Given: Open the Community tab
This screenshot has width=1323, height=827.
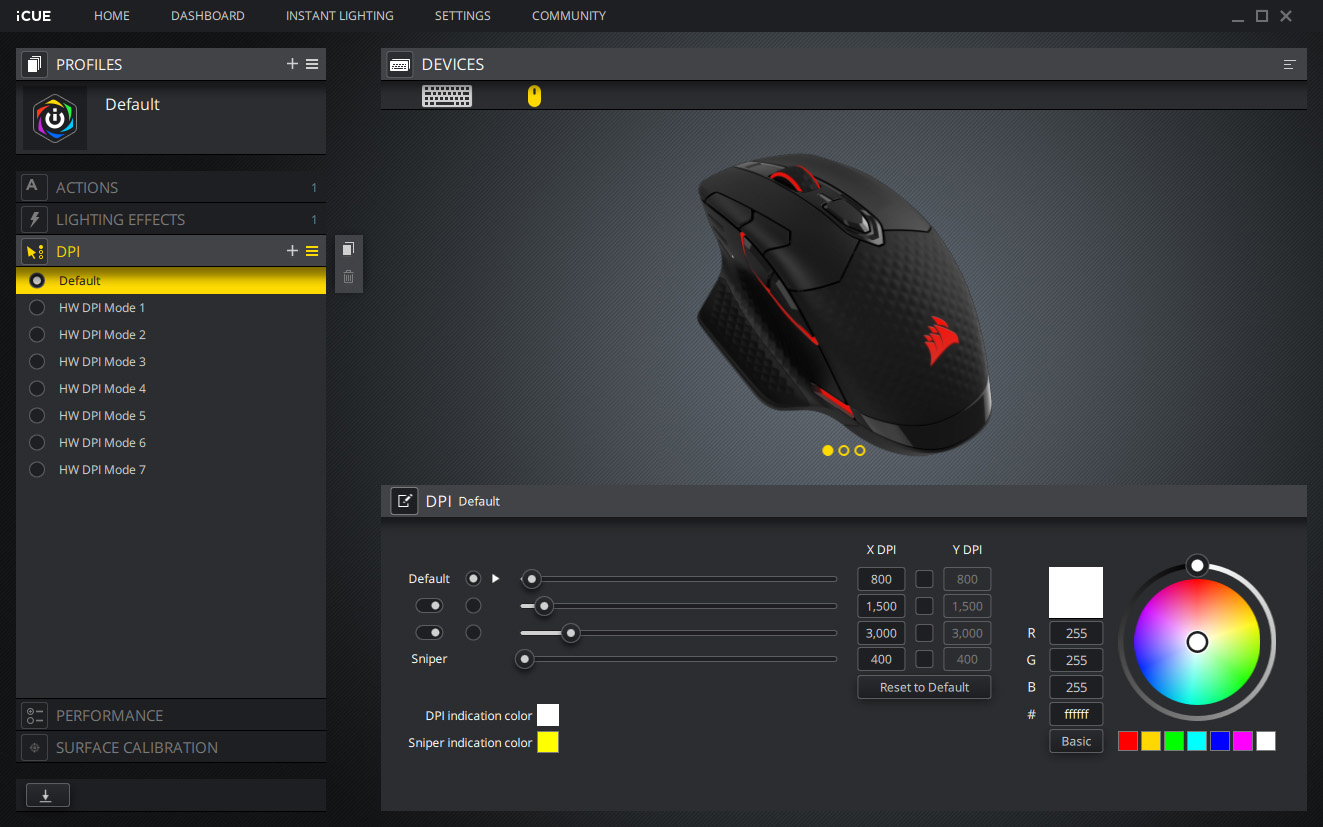Looking at the screenshot, I should coord(569,16).
